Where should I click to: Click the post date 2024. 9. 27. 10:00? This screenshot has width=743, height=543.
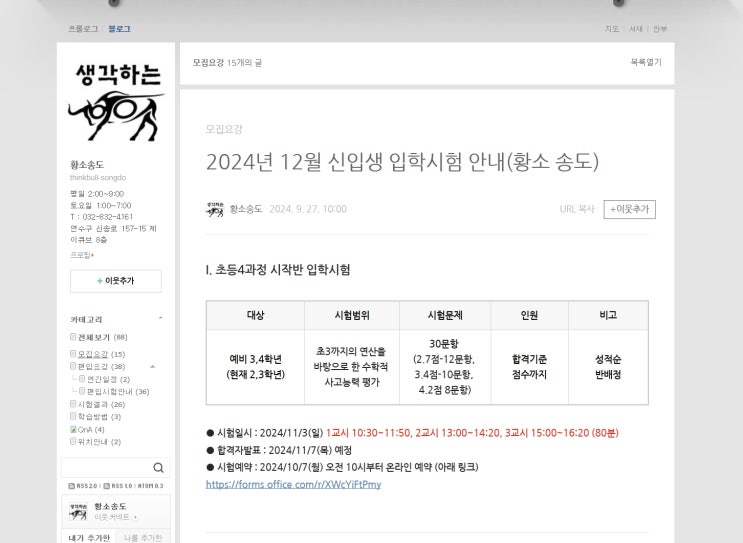point(308,209)
